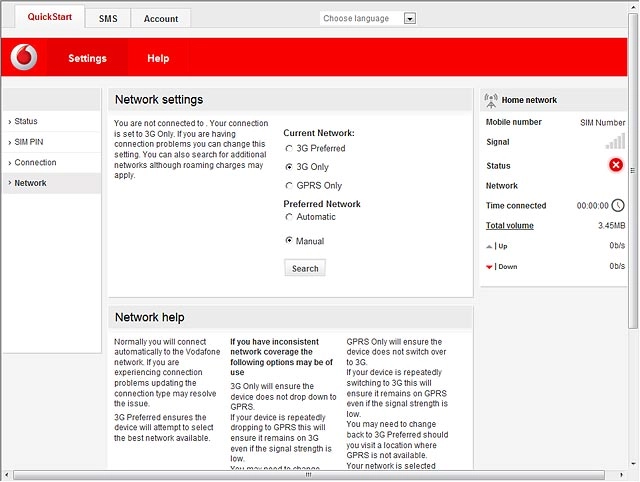Viewport: 640px width, 482px height.
Task: Open the Help menu in red bar
Action: pos(158,58)
